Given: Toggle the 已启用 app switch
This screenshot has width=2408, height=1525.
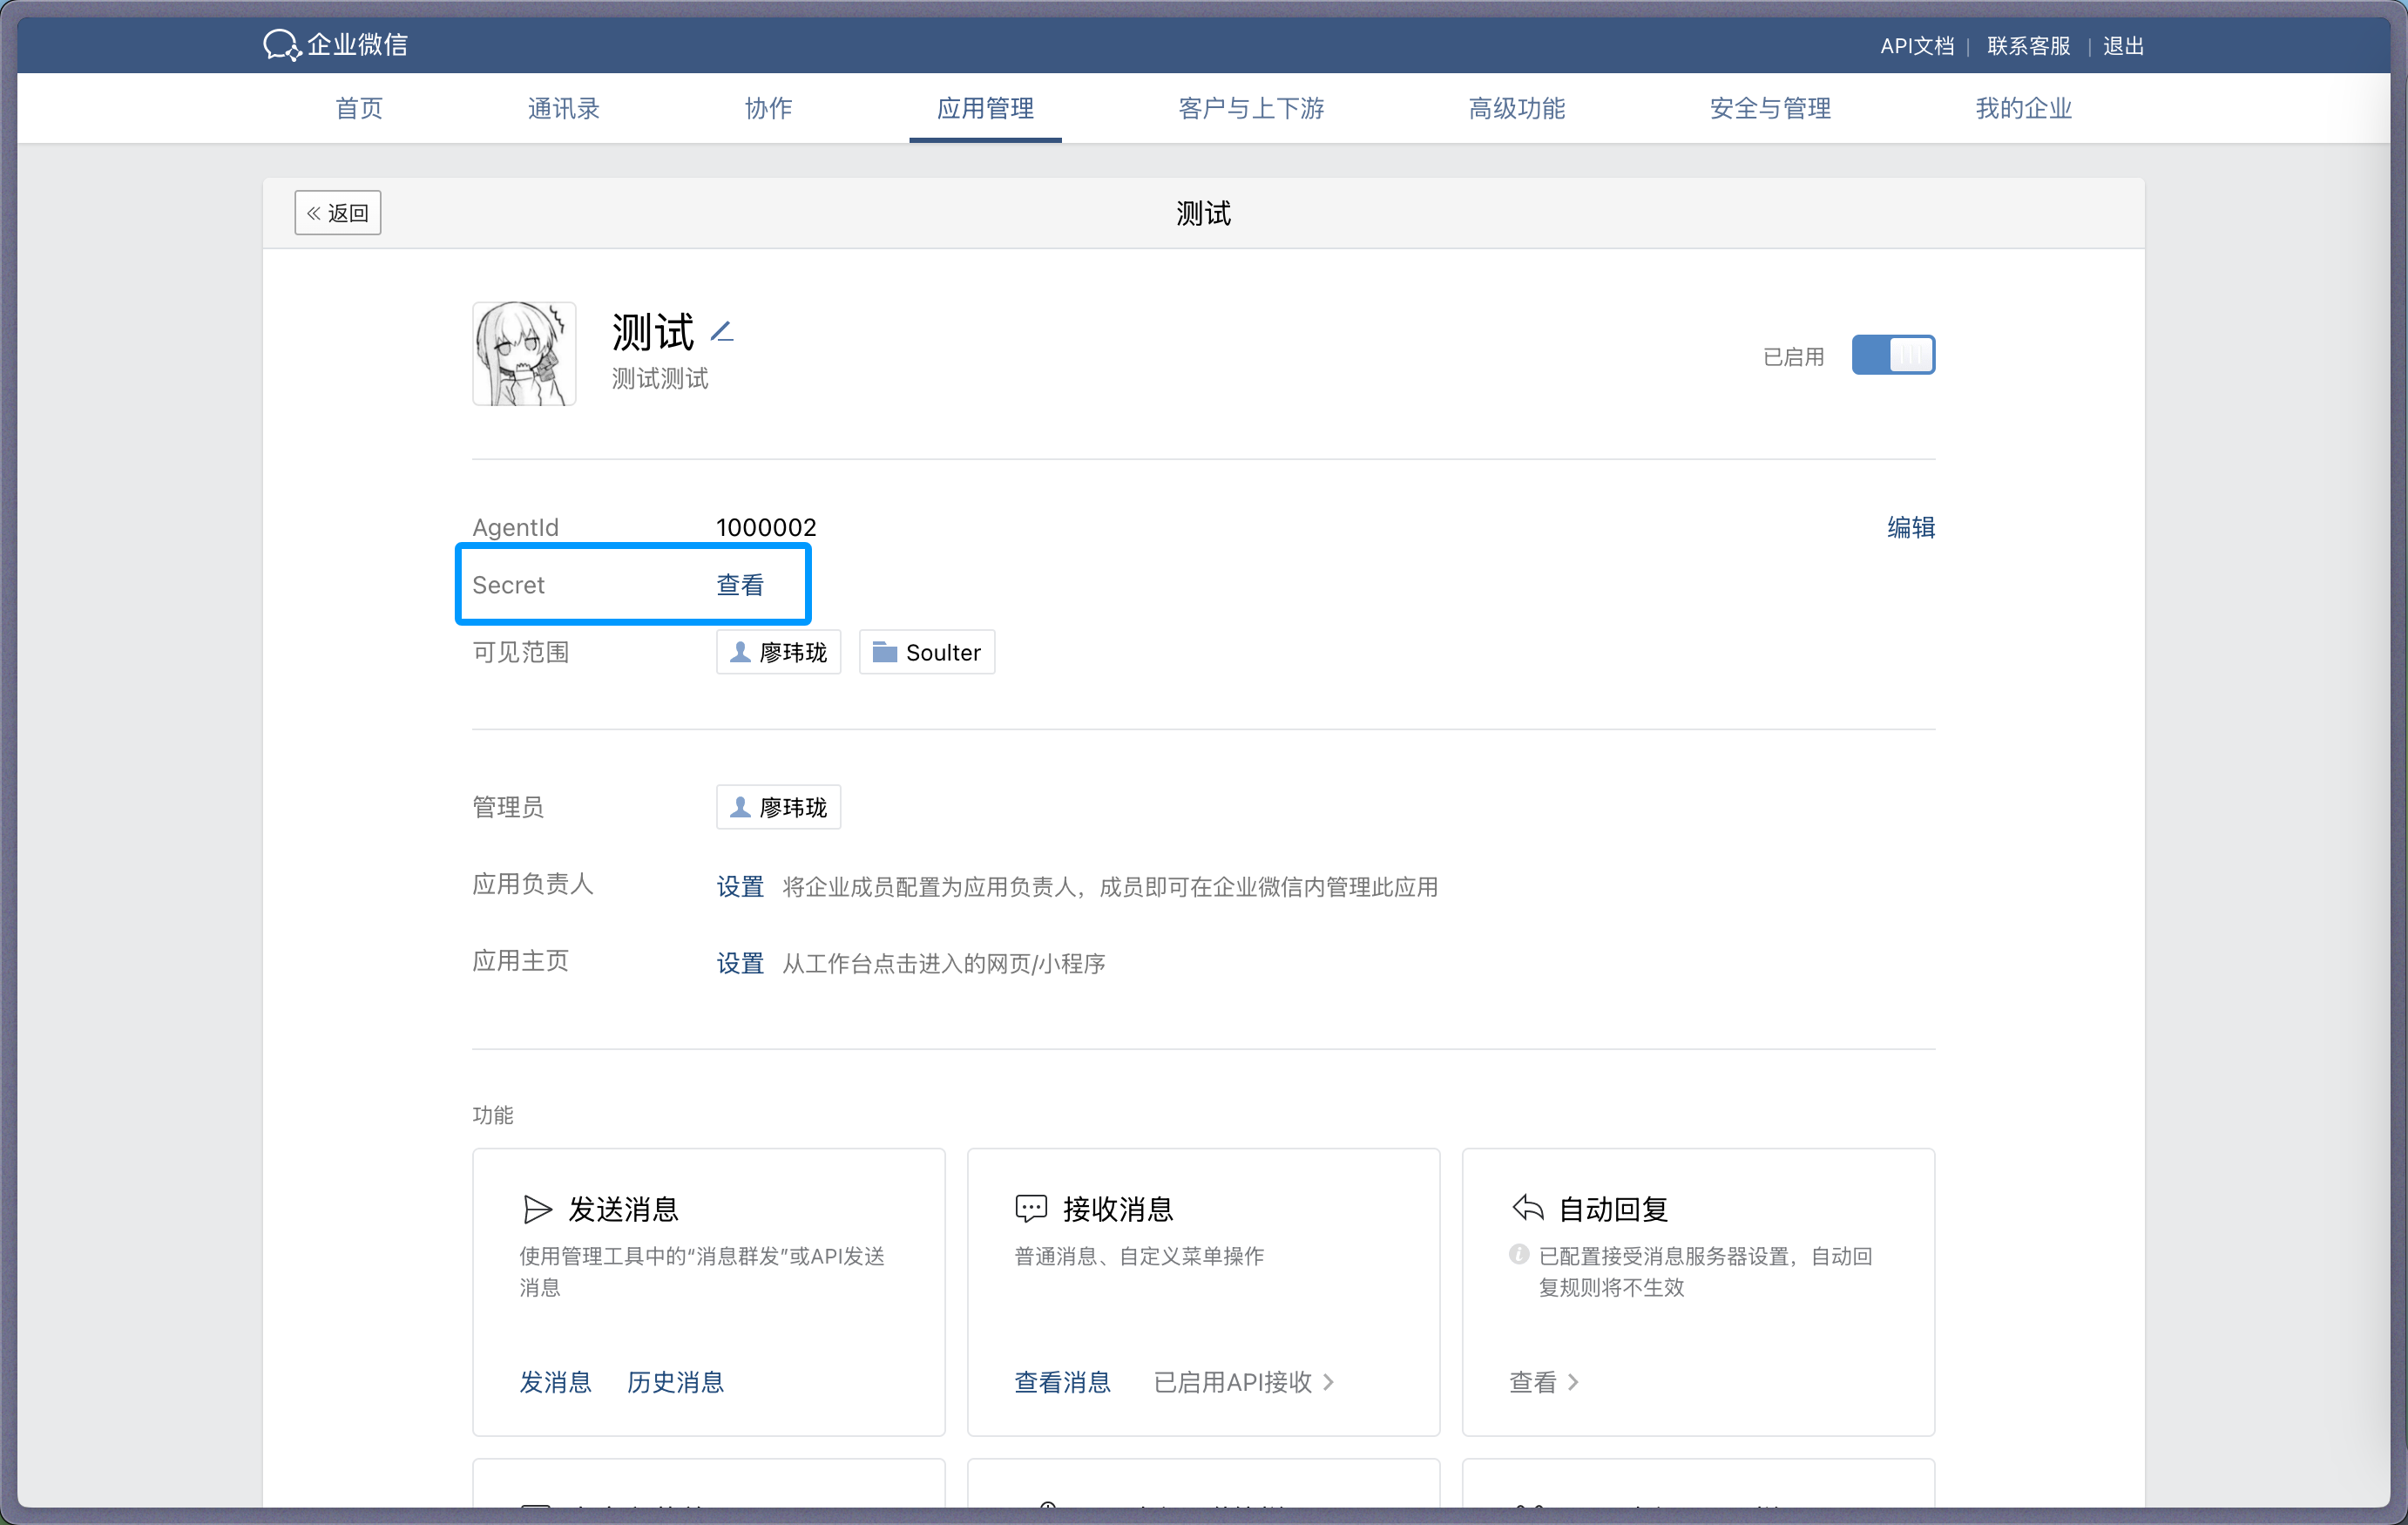Looking at the screenshot, I should pos(1892,356).
